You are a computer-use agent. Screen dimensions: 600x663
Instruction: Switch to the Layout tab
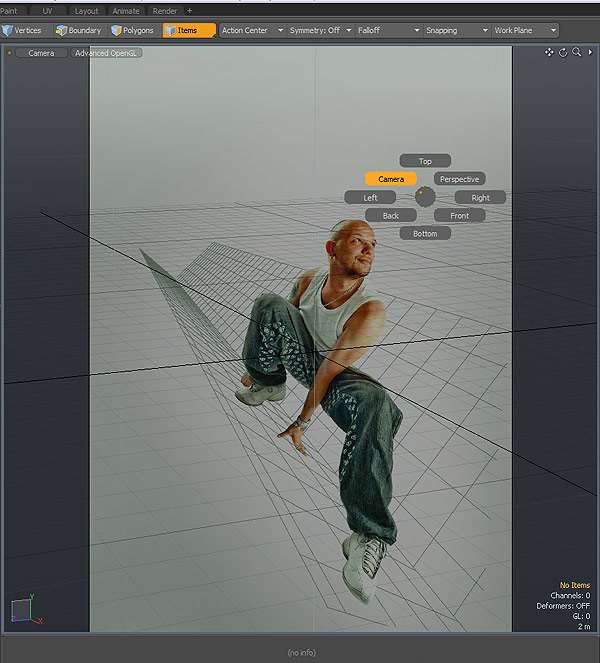tap(87, 10)
